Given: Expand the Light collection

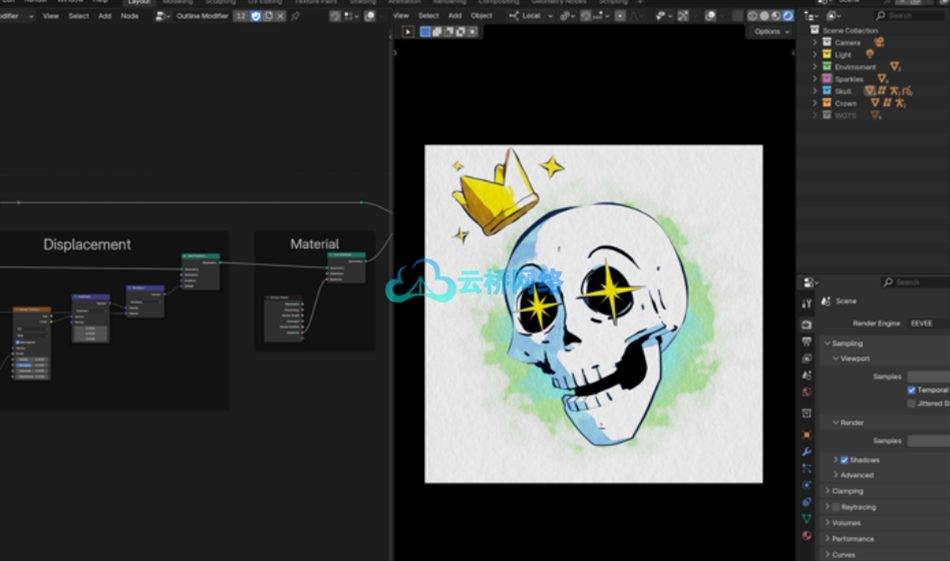Looking at the screenshot, I should (815, 55).
